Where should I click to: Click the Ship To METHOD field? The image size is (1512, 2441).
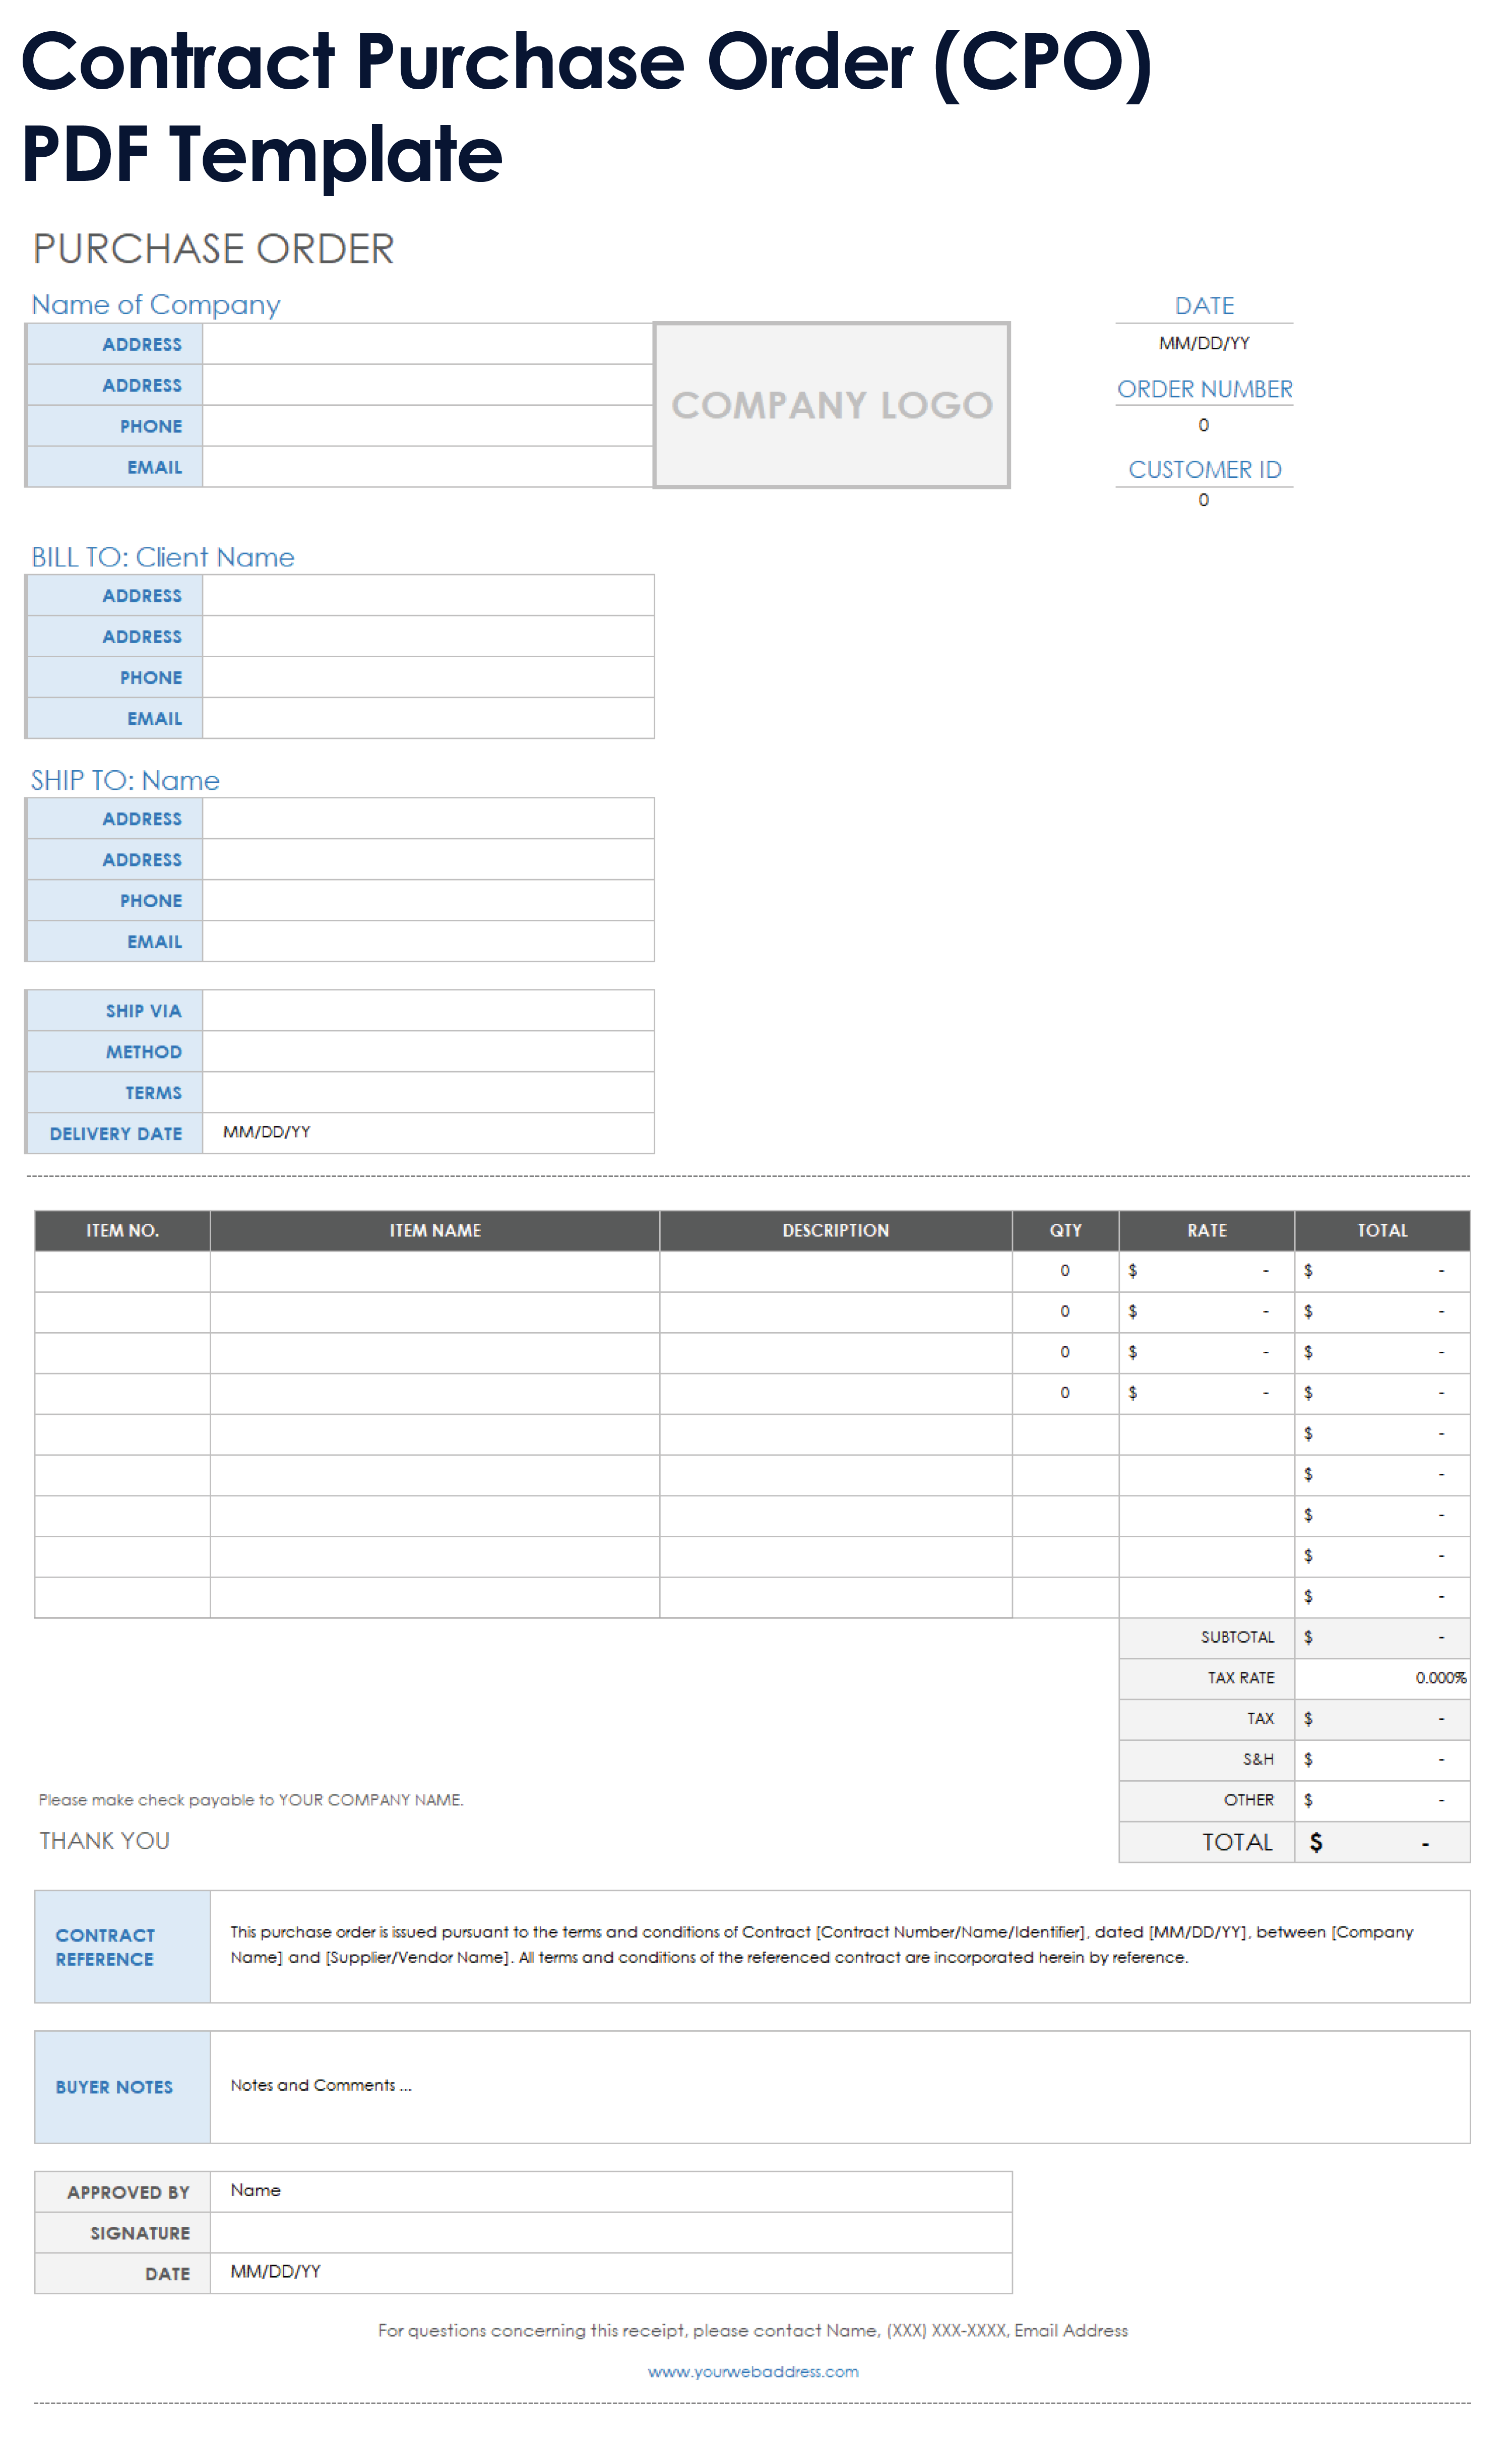tap(427, 1051)
